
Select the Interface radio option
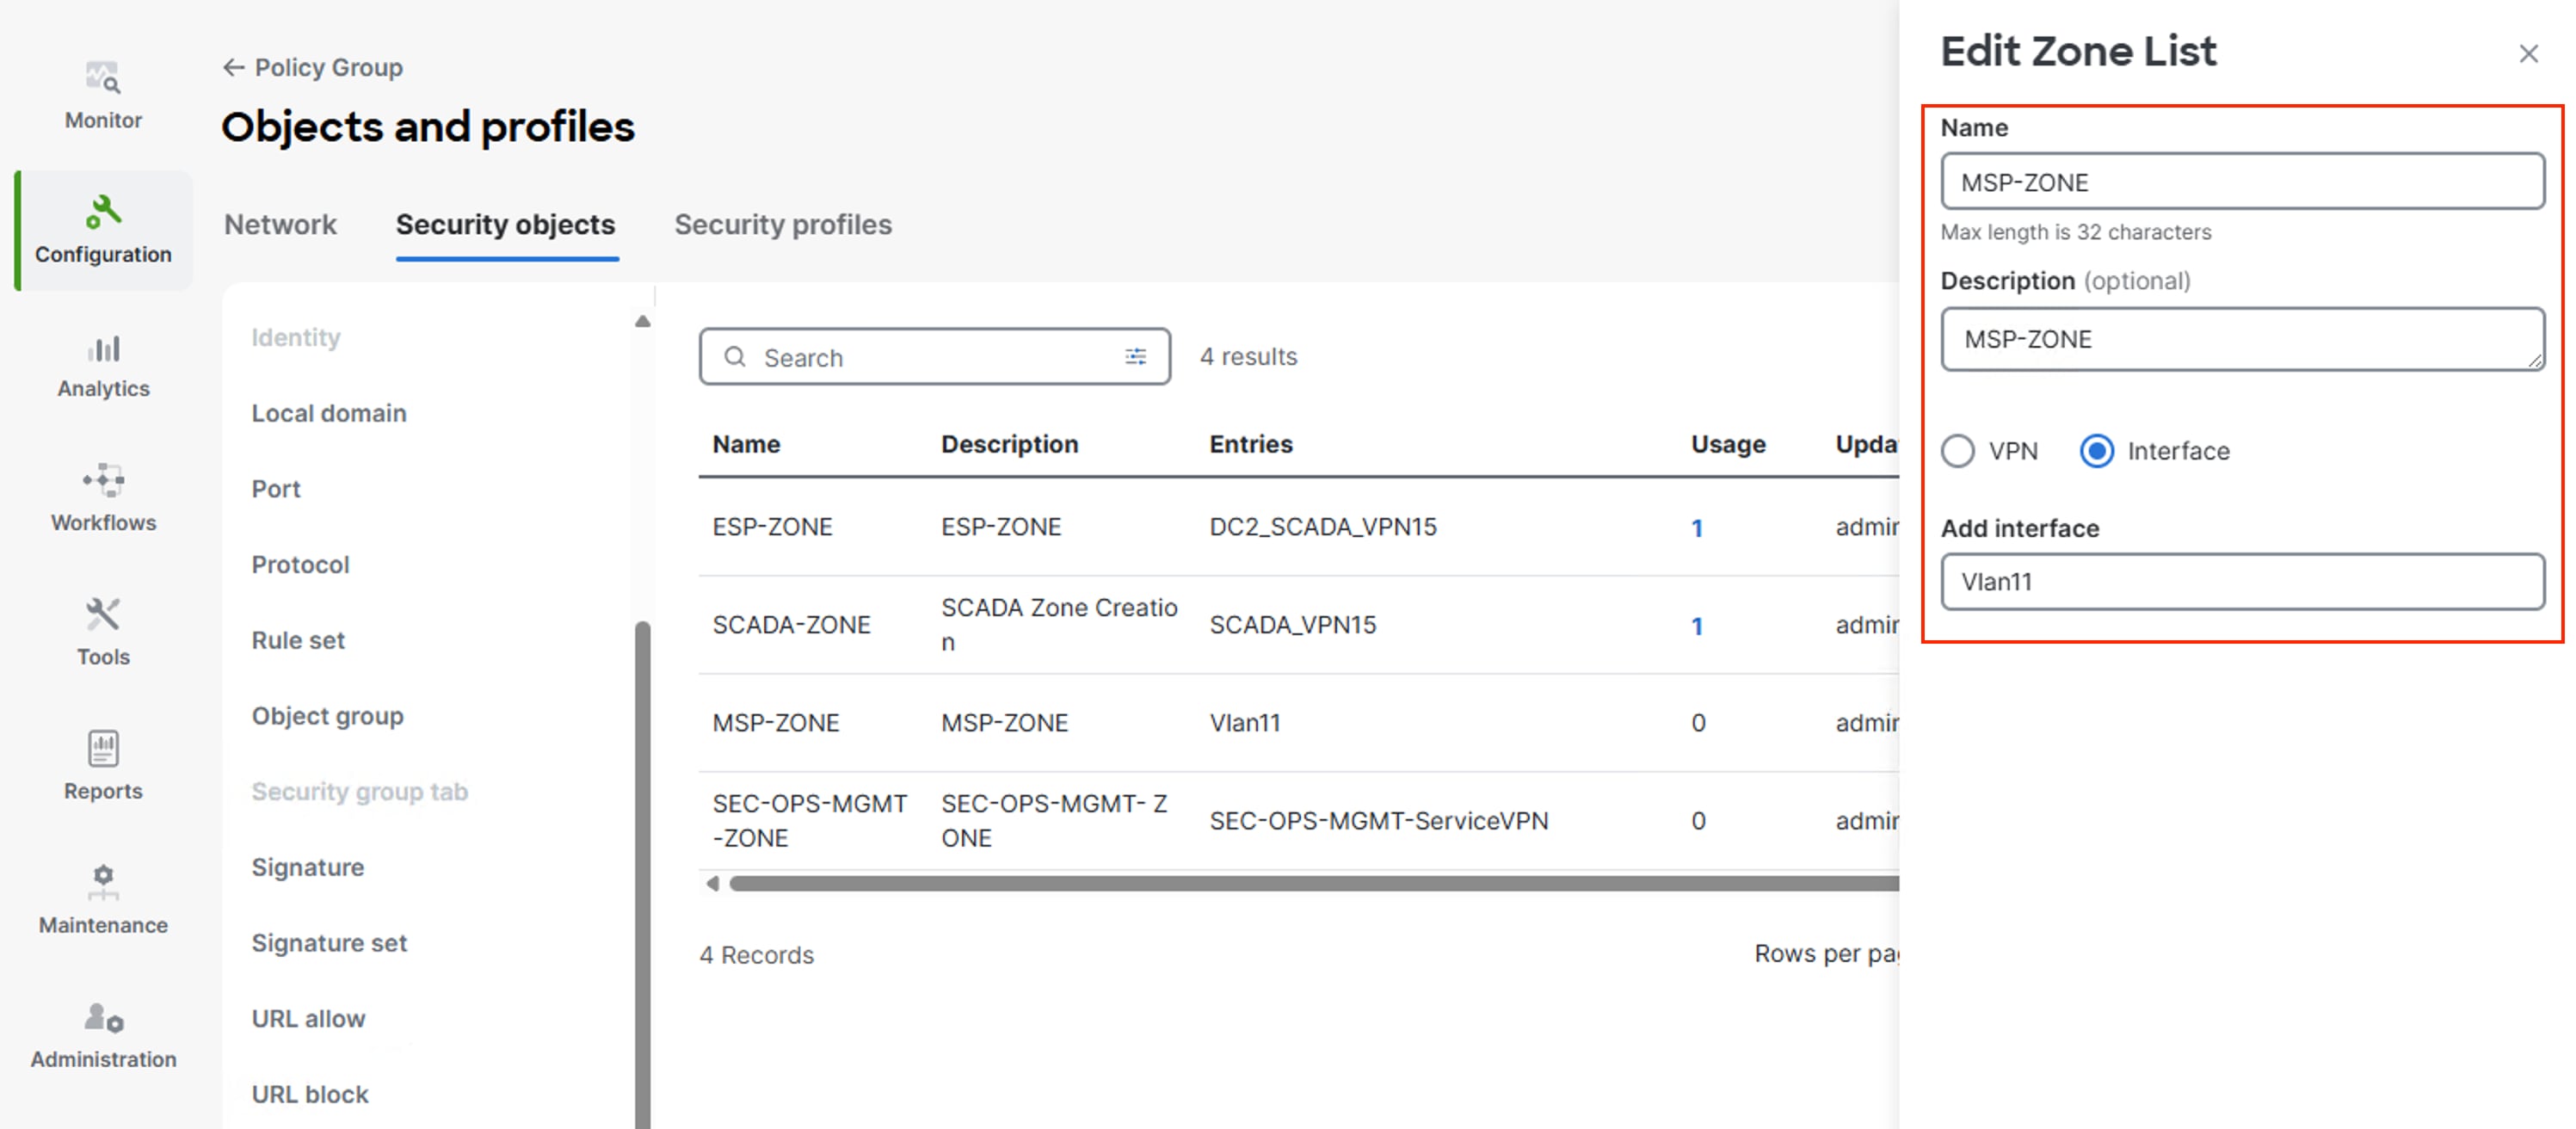click(x=2096, y=451)
